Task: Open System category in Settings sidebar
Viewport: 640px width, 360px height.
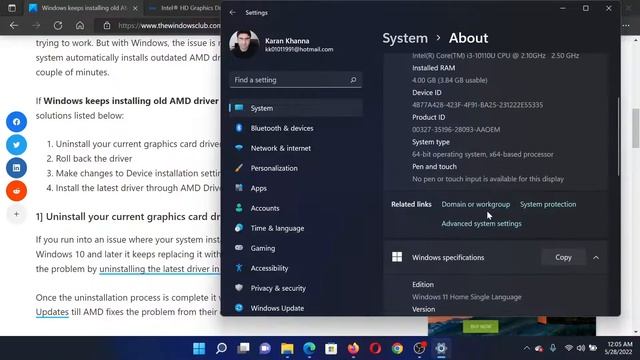Action: tap(296, 108)
